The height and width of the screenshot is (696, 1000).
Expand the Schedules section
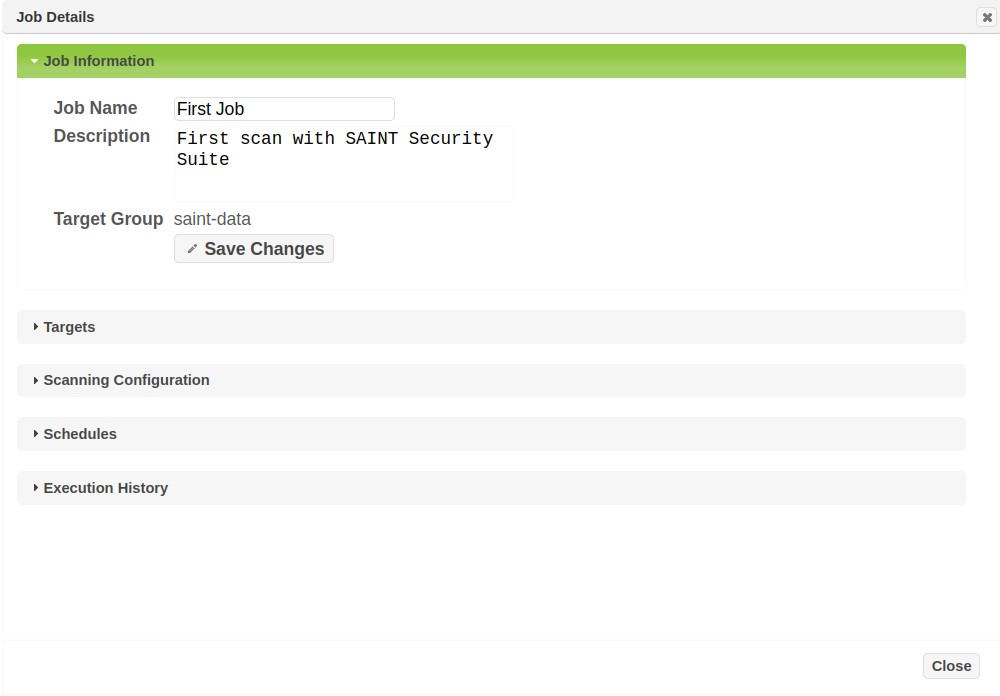click(80, 434)
